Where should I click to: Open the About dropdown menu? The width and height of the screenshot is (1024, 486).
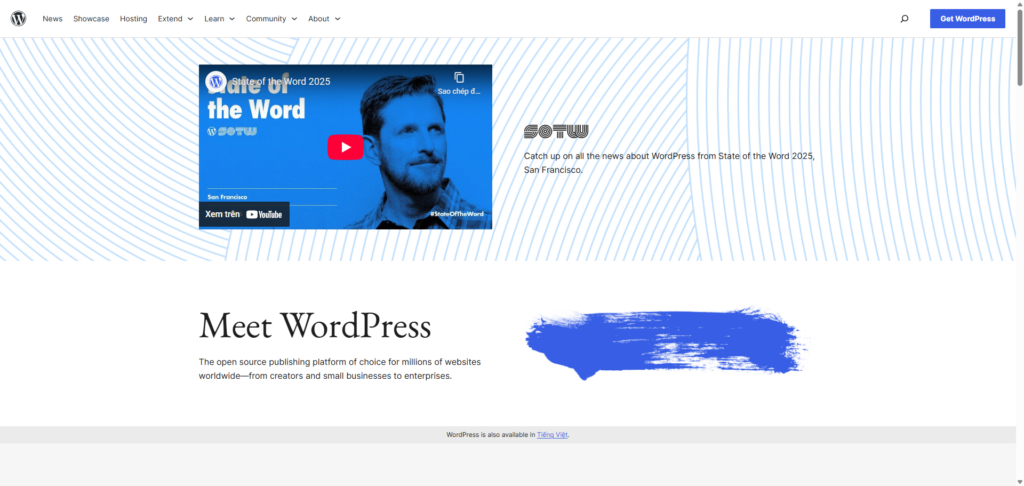coord(324,18)
